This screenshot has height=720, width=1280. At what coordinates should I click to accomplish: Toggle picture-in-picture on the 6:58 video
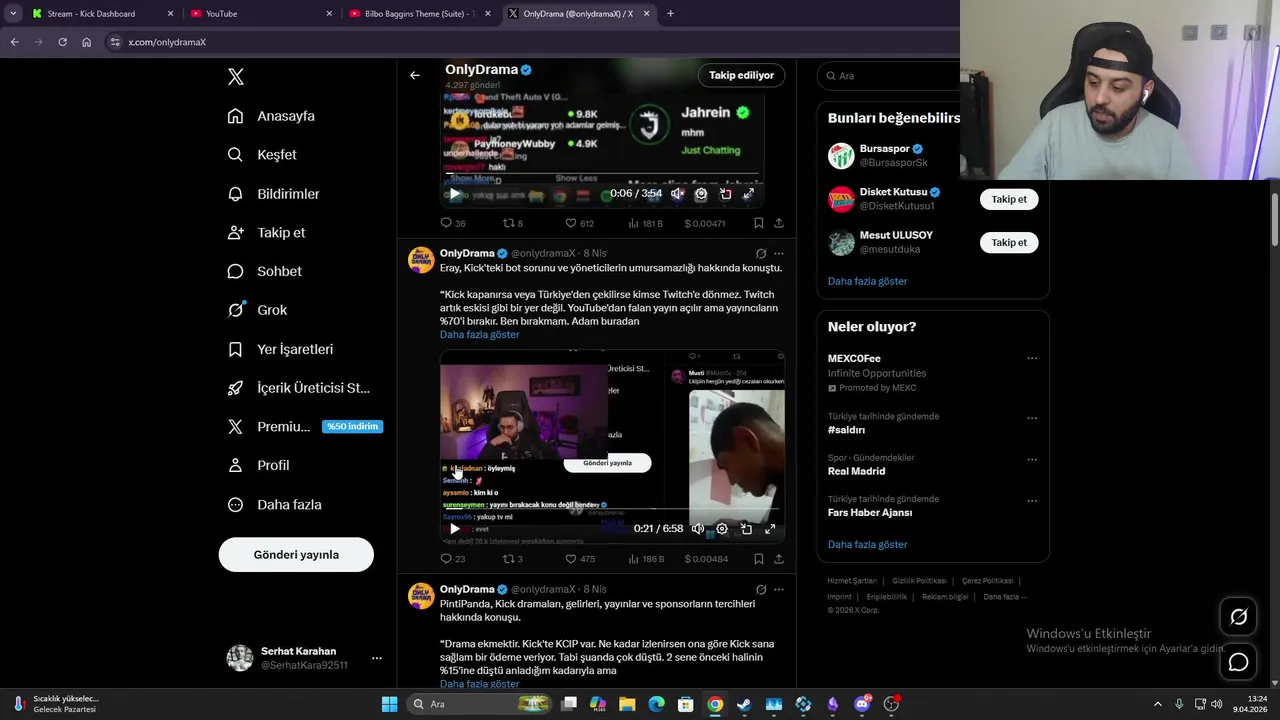[746, 529]
